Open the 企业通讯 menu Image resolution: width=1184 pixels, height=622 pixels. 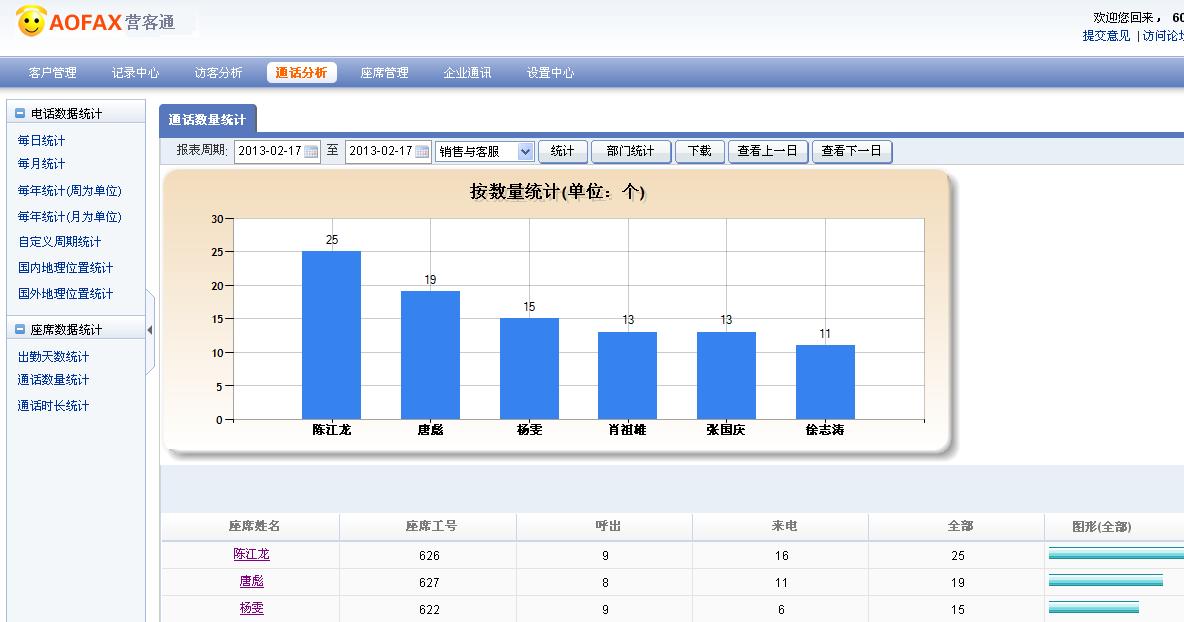[467, 72]
